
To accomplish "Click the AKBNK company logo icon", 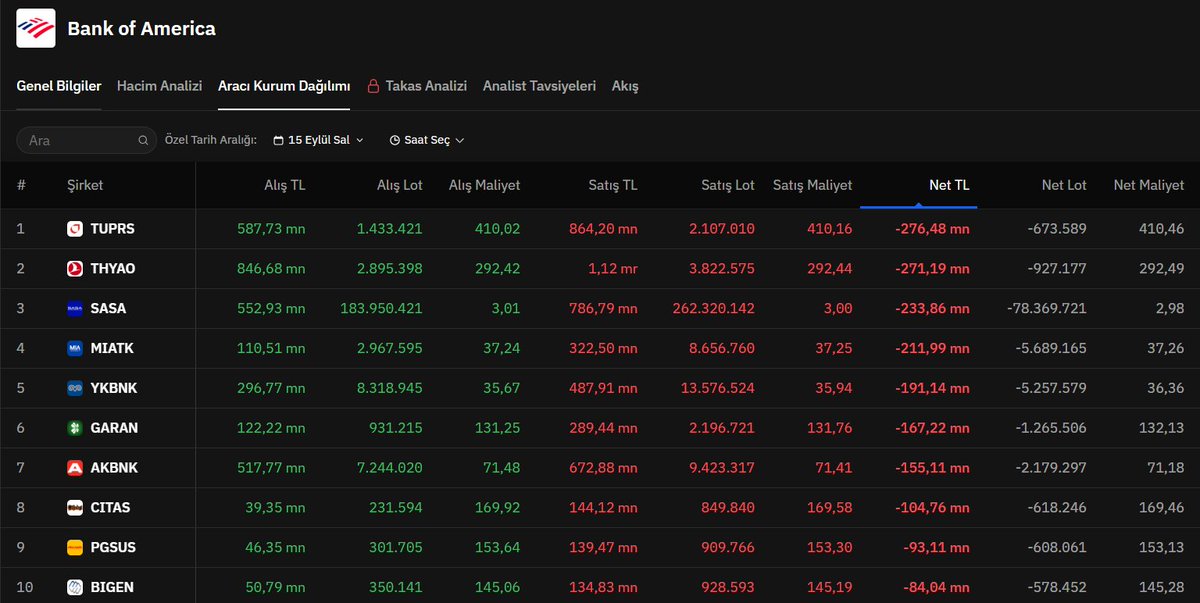I will point(75,468).
